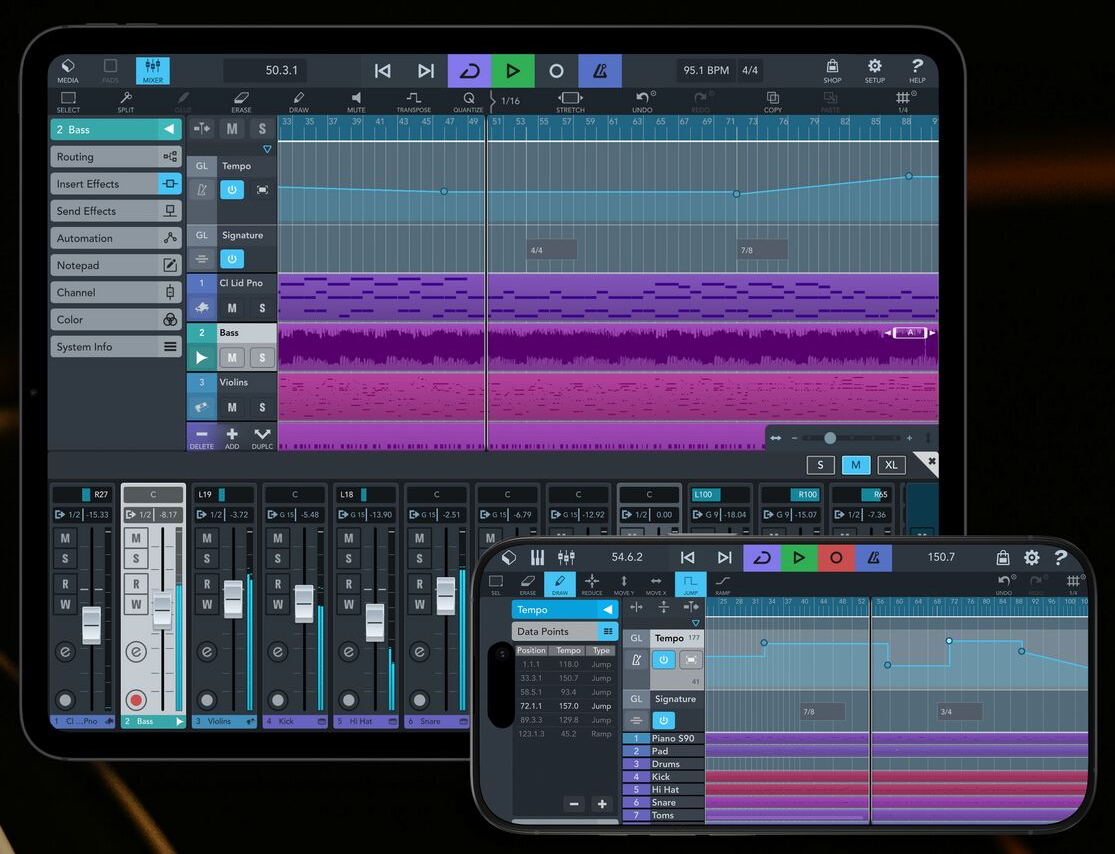Select the Reduce tool on the iPhone
Viewport: 1115px width, 854px height.
[592, 585]
